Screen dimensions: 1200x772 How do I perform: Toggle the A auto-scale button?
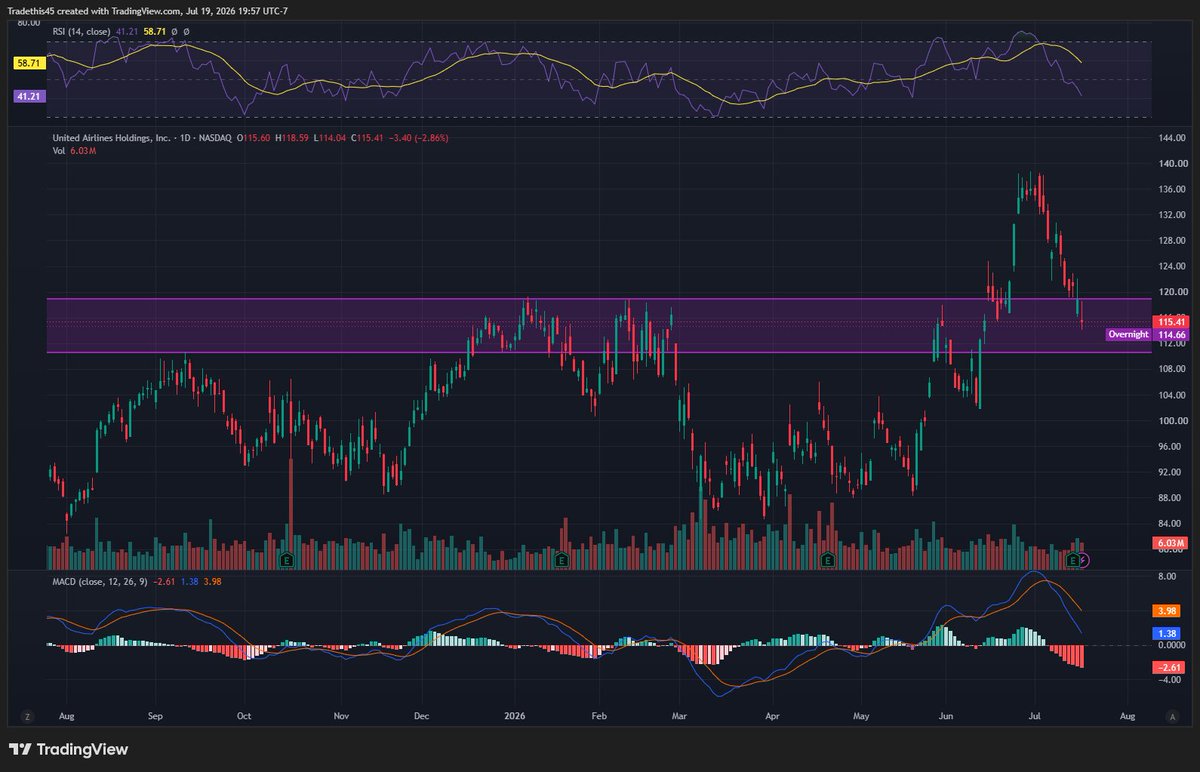click(1171, 716)
